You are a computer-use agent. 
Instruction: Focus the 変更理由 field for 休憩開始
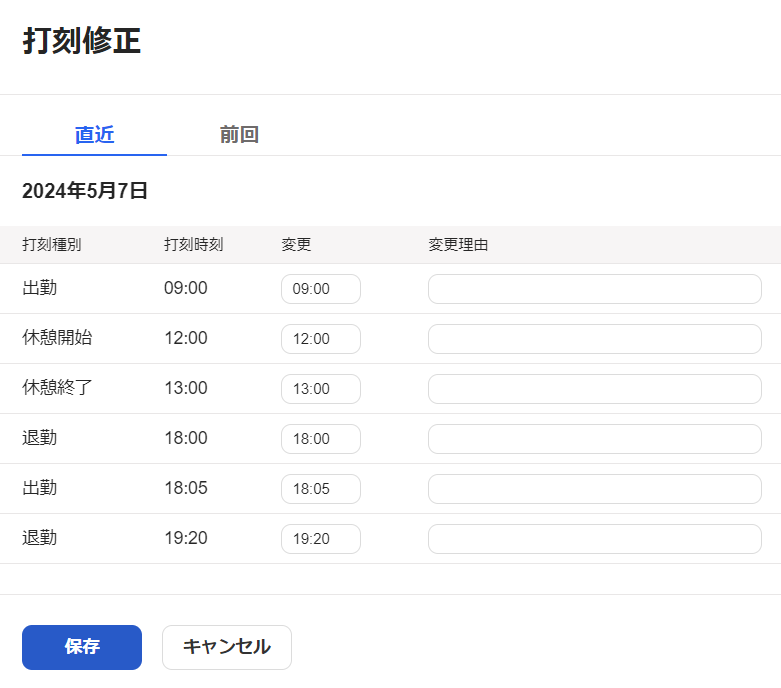click(x=594, y=339)
